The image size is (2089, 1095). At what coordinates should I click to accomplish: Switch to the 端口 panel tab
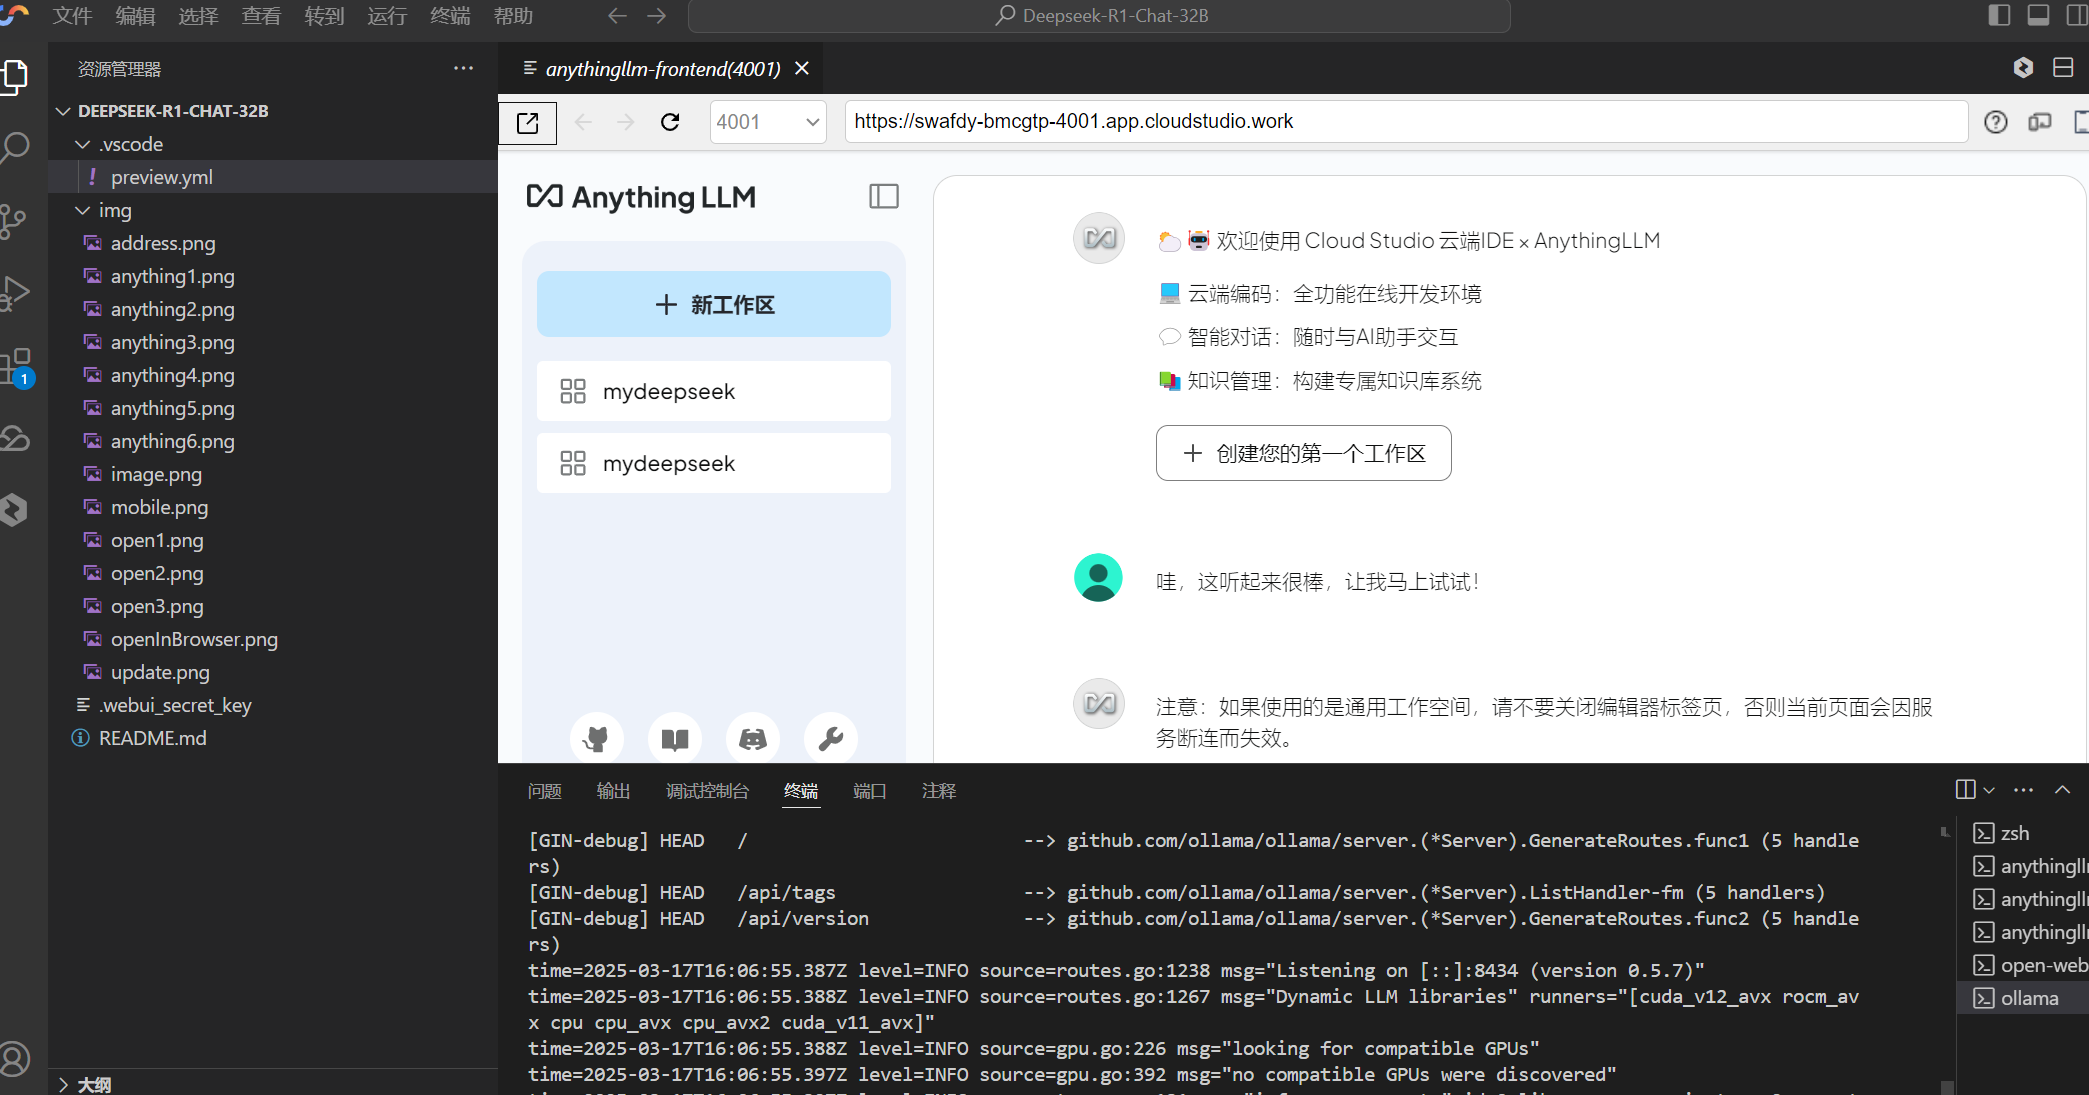tap(869, 791)
